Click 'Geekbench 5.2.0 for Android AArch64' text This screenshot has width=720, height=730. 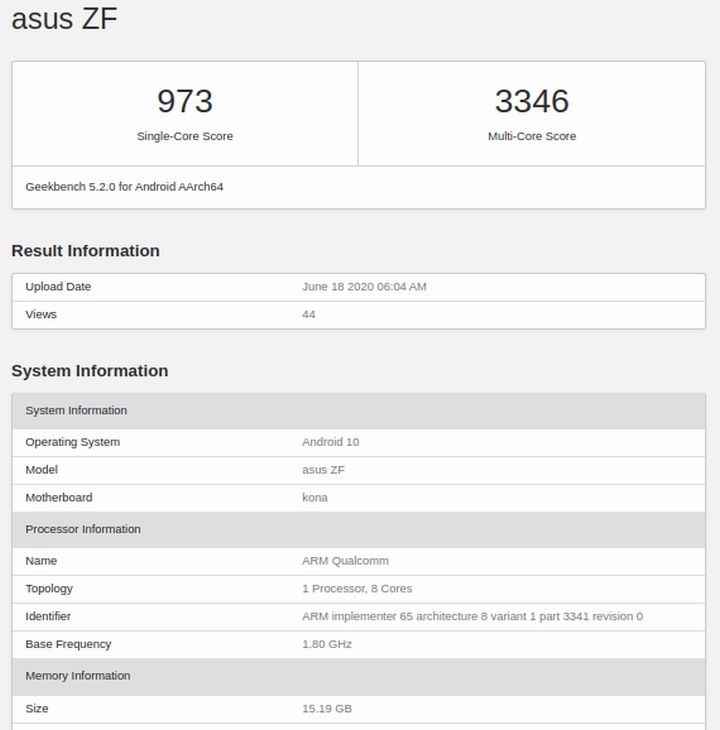point(124,187)
